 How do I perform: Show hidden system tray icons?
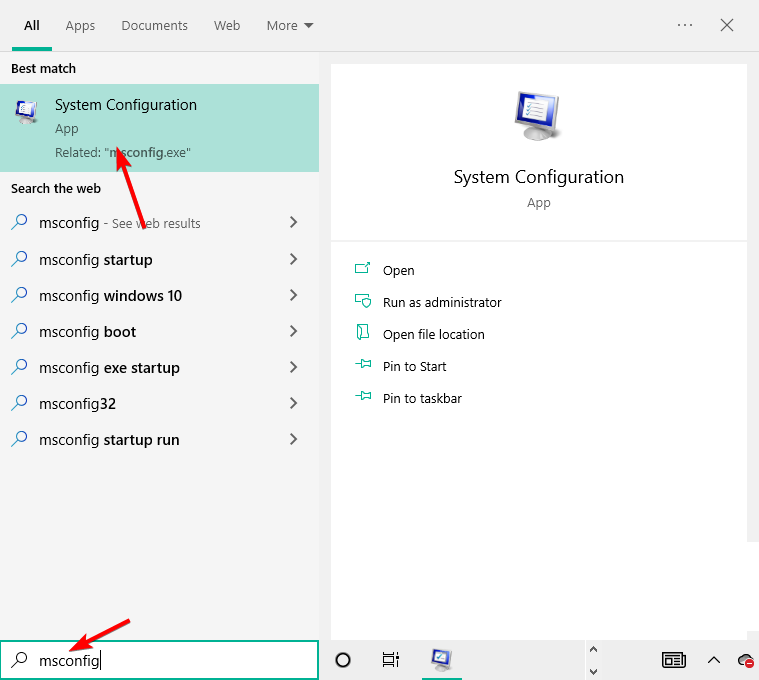coord(714,660)
